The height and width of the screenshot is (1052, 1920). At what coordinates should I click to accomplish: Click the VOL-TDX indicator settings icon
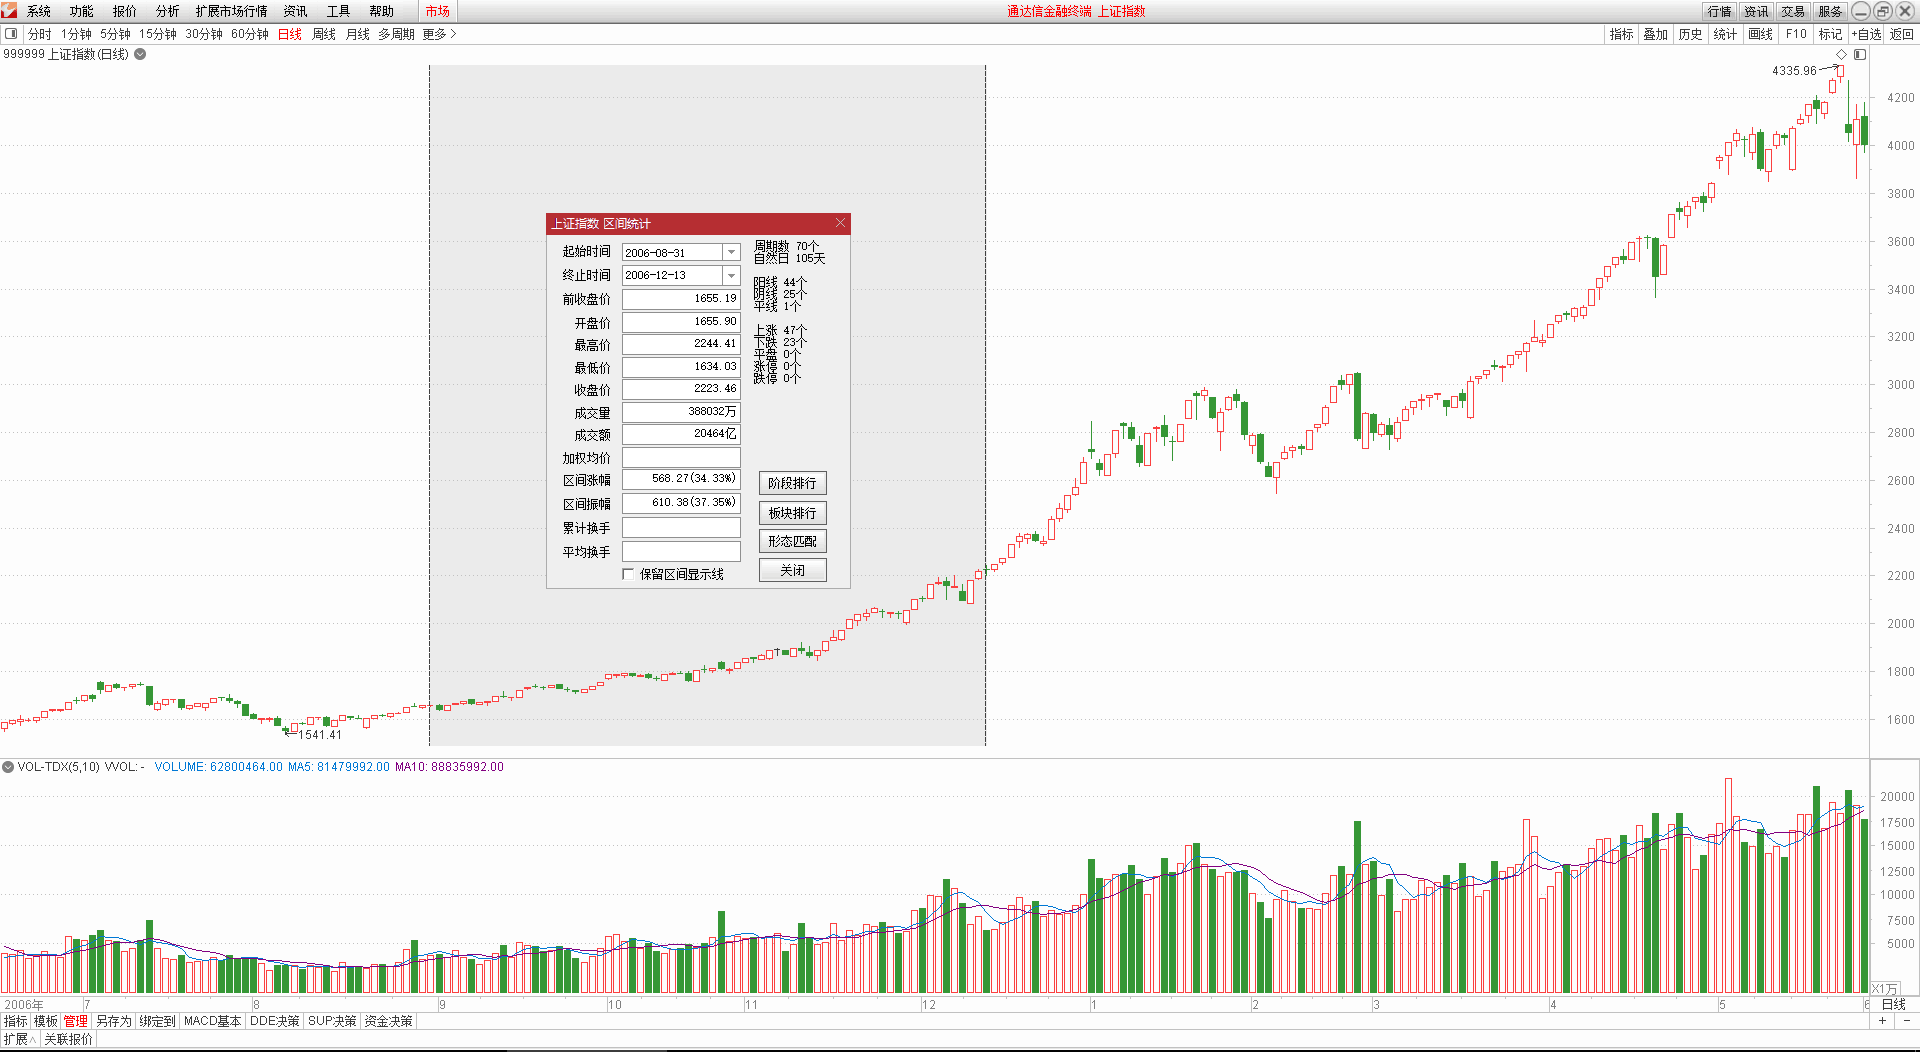[x=8, y=767]
